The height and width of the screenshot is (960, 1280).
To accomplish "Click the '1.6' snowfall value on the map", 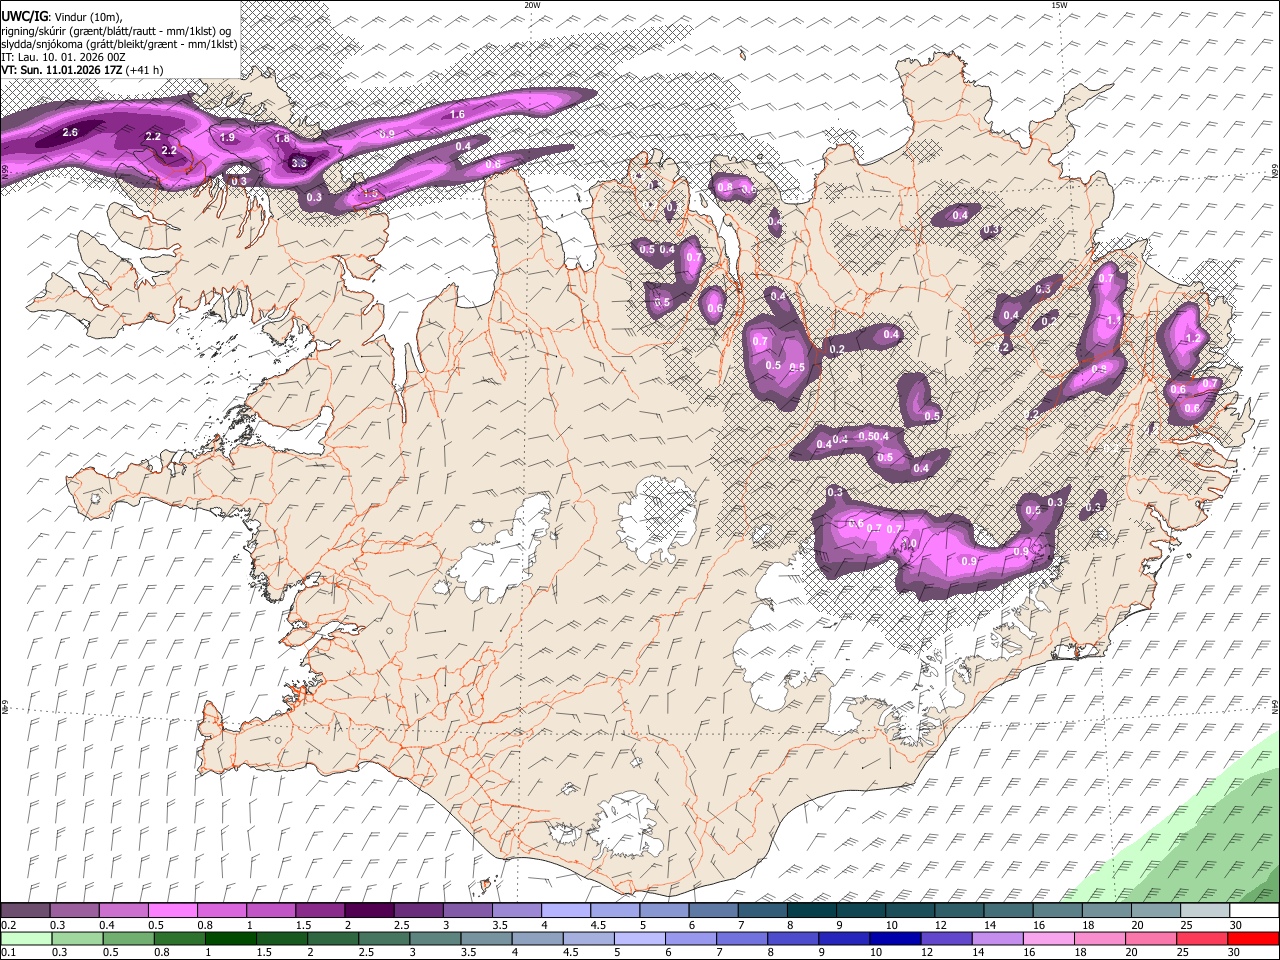I will click(x=458, y=115).
